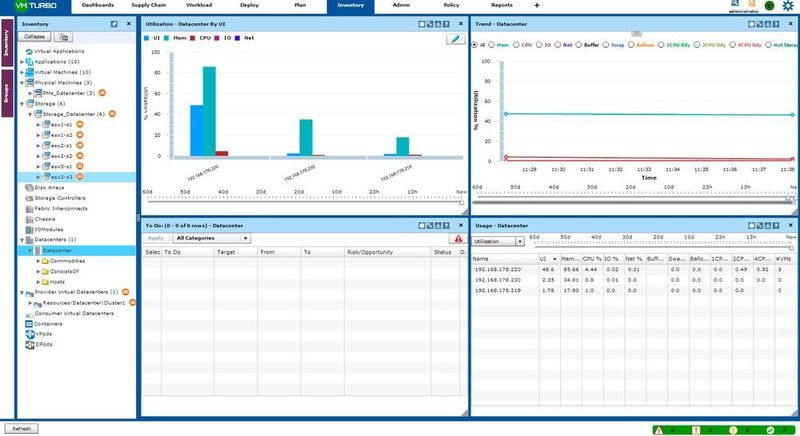Select the 192.168.178.220 row in Usage table
This screenshot has width=800, height=436.
pyautogui.click(x=633, y=269)
